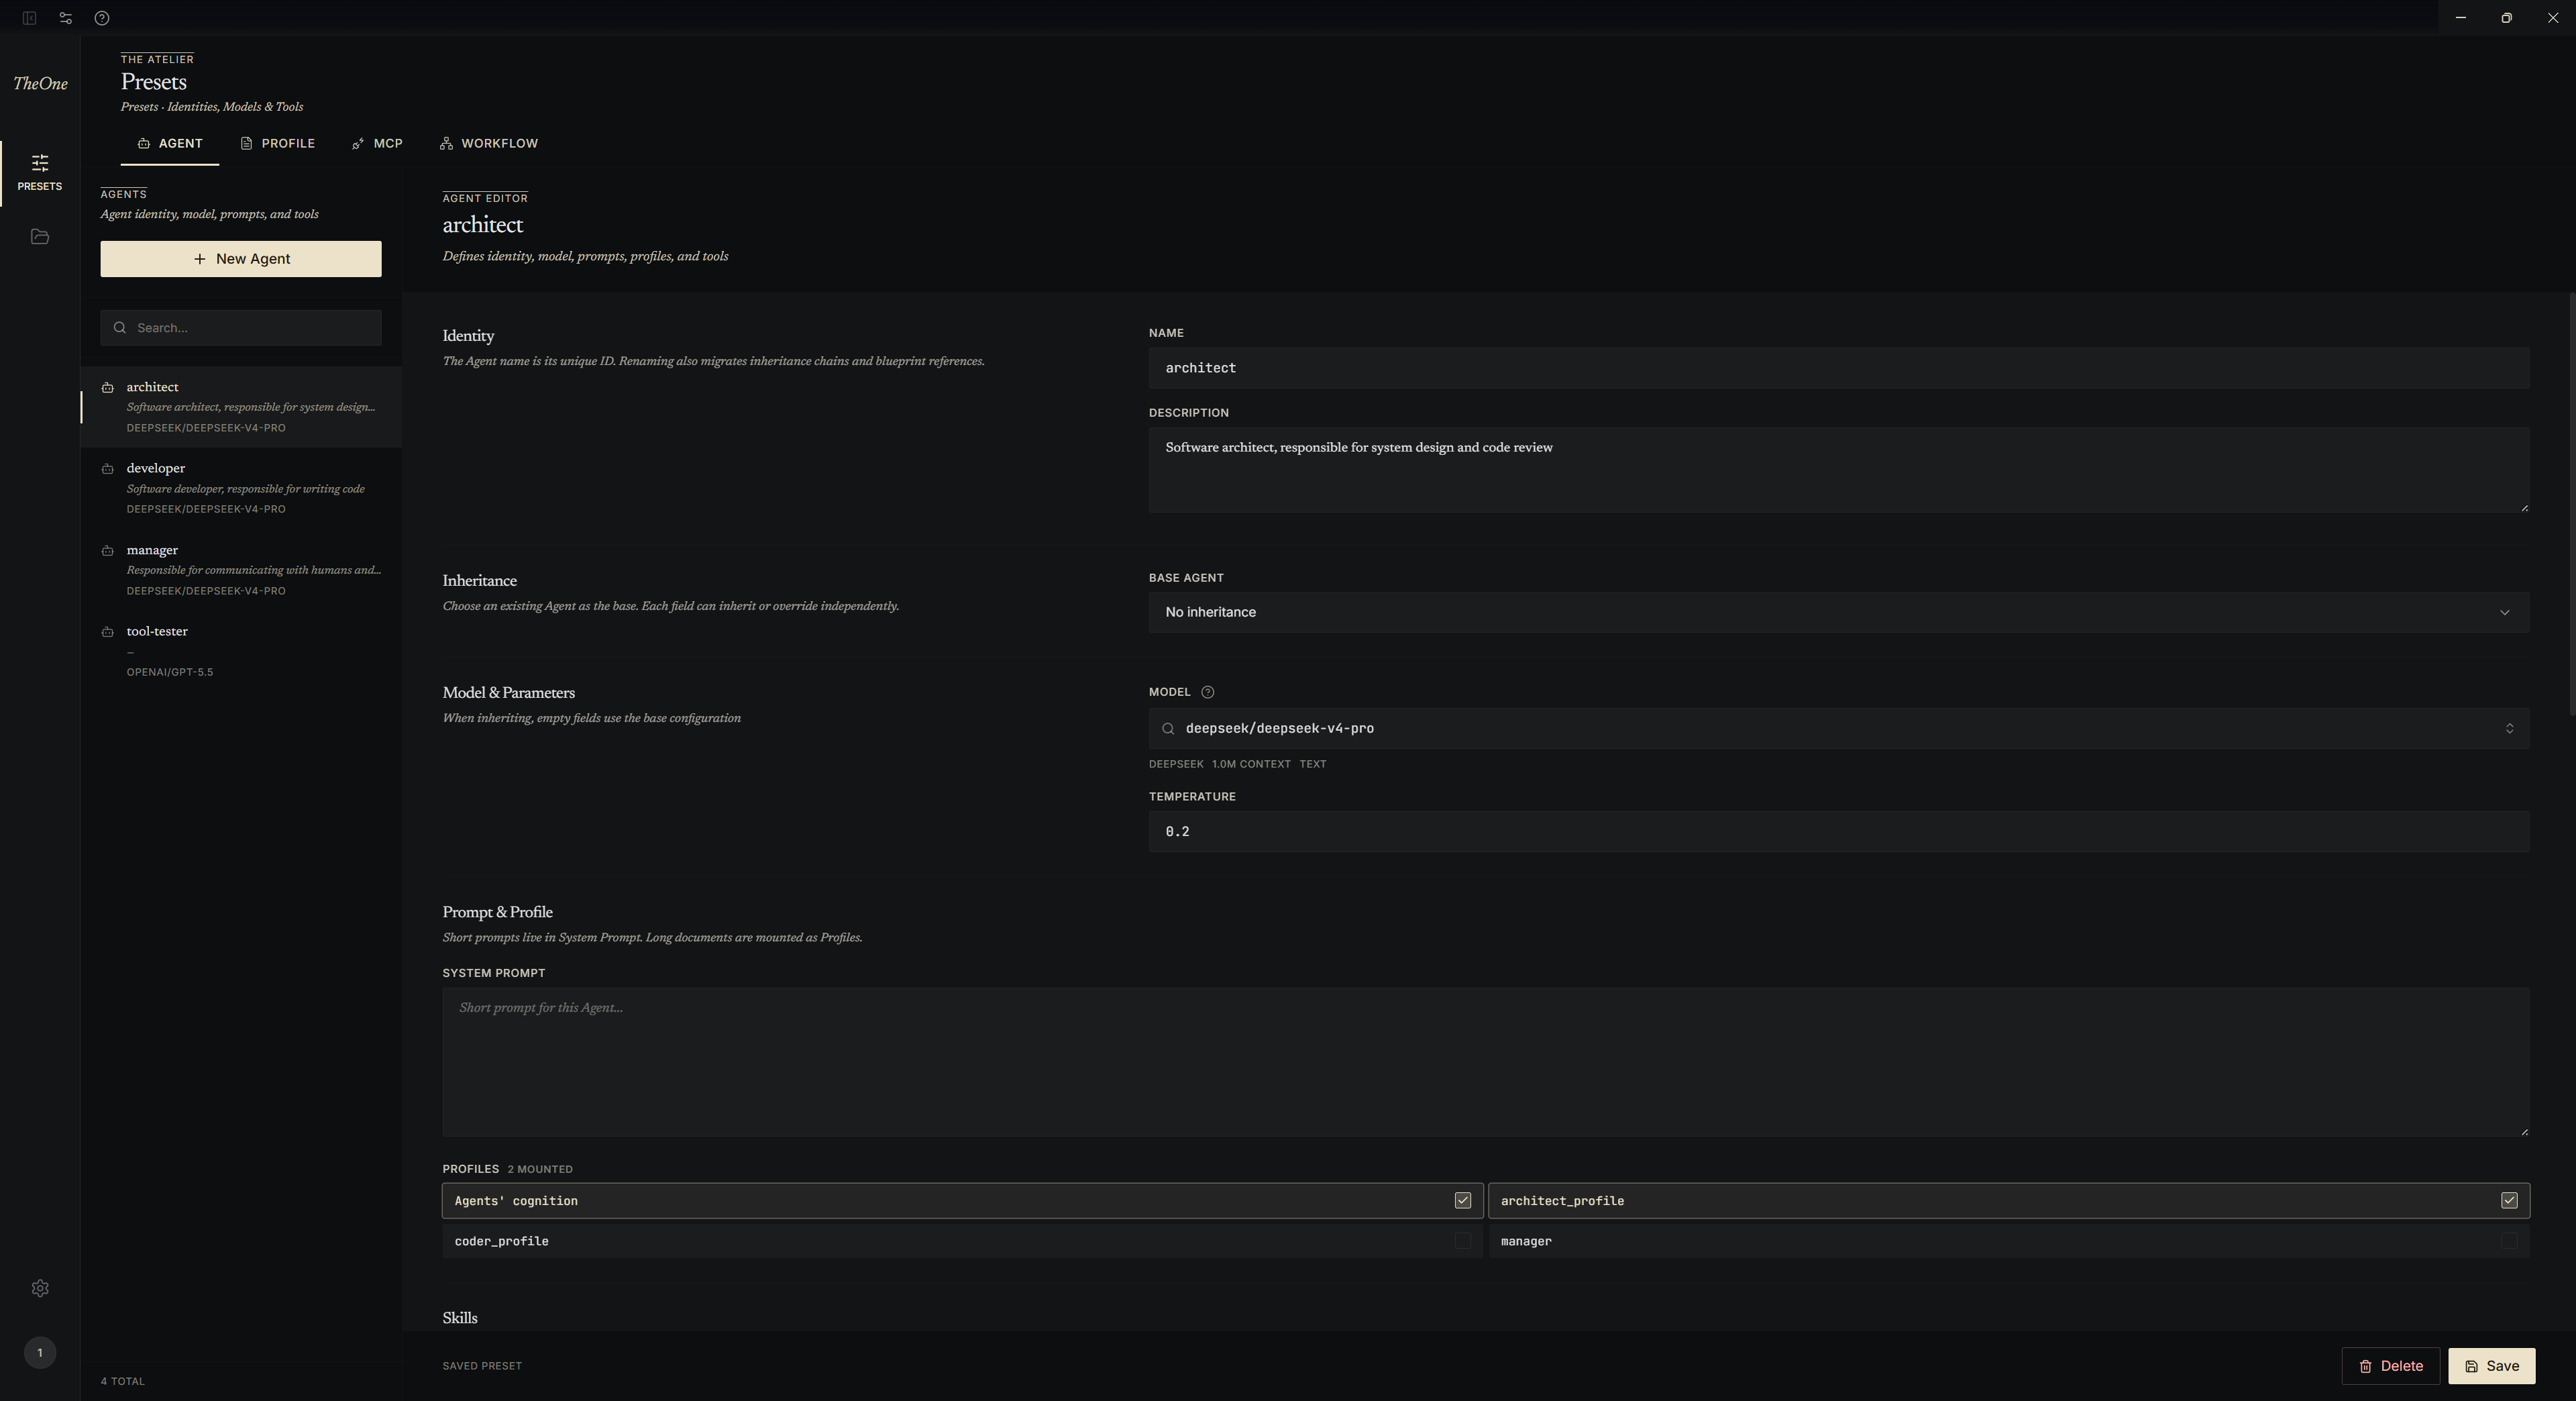
Task: Click the robot icon beside manager agent
Action: (108, 551)
